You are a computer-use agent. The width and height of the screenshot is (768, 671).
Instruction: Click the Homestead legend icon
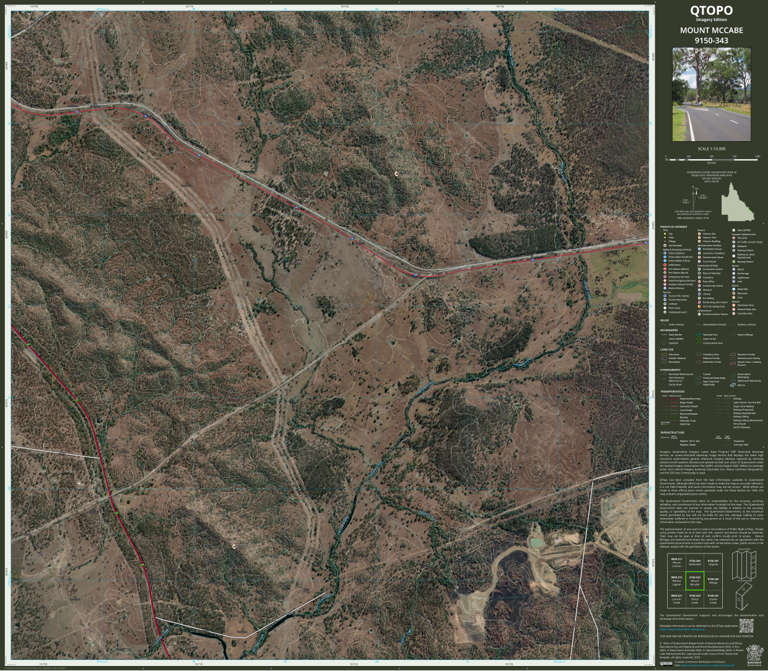[665, 245]
